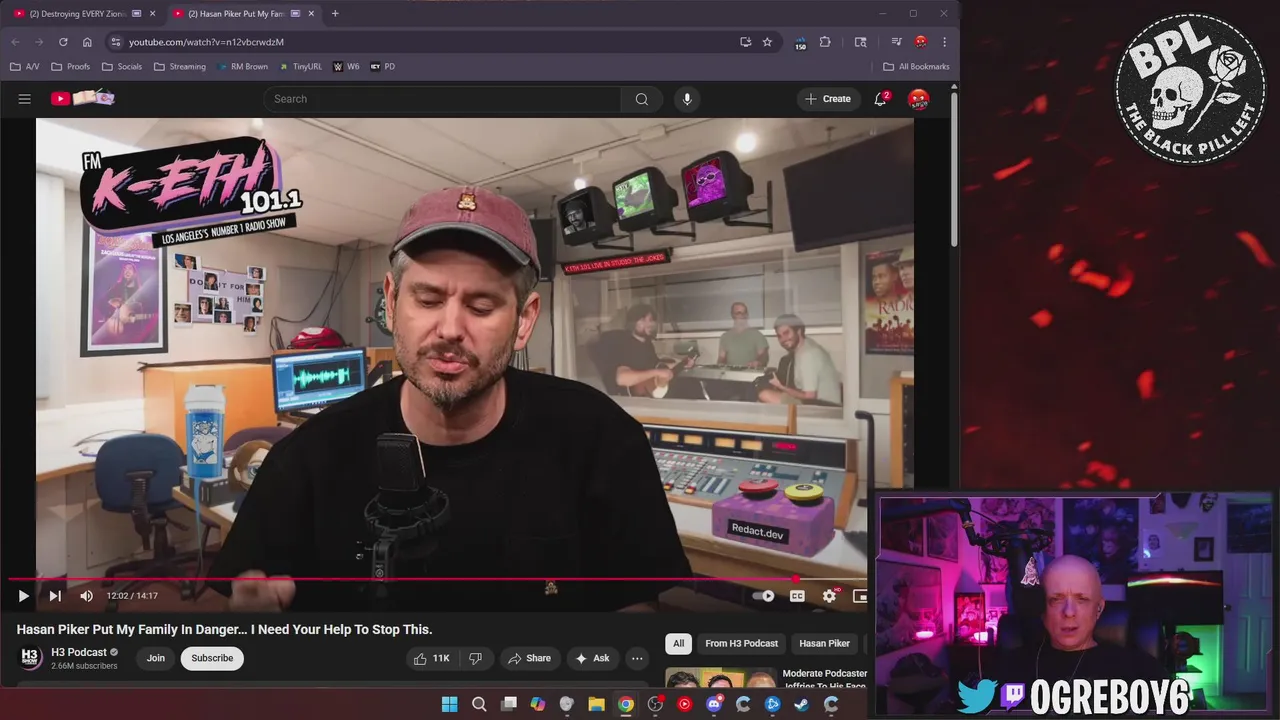Open the TinyURL bookmark

point(301,67)
